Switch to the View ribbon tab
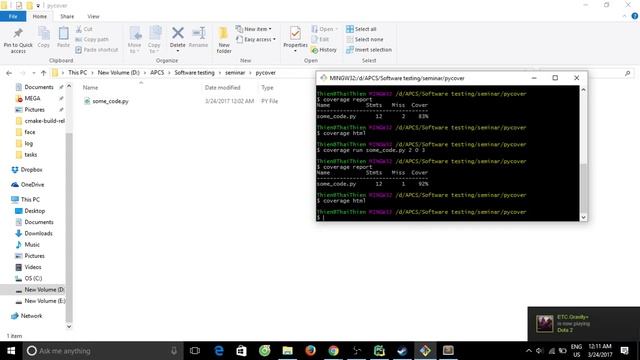The image size is (640, 360). click(93, 16)
